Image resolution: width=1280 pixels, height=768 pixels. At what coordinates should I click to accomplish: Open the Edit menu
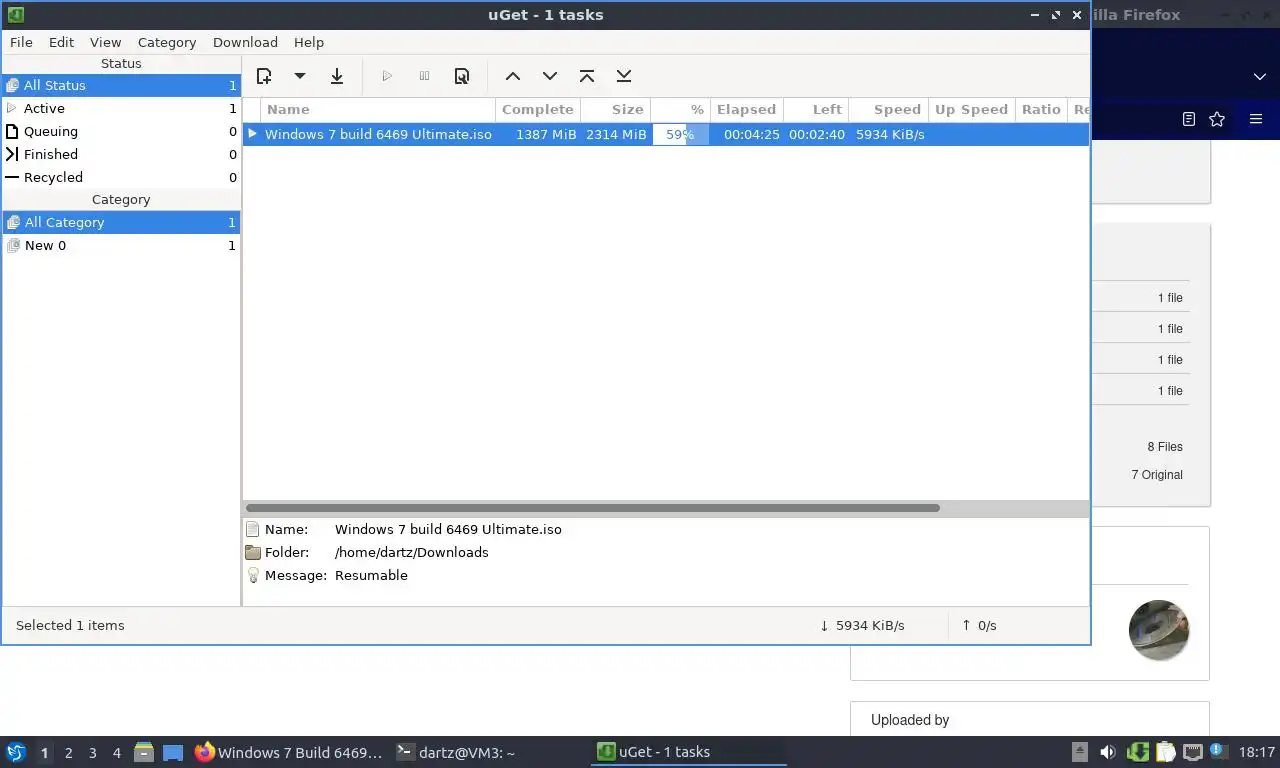click(x=61, y=42)
